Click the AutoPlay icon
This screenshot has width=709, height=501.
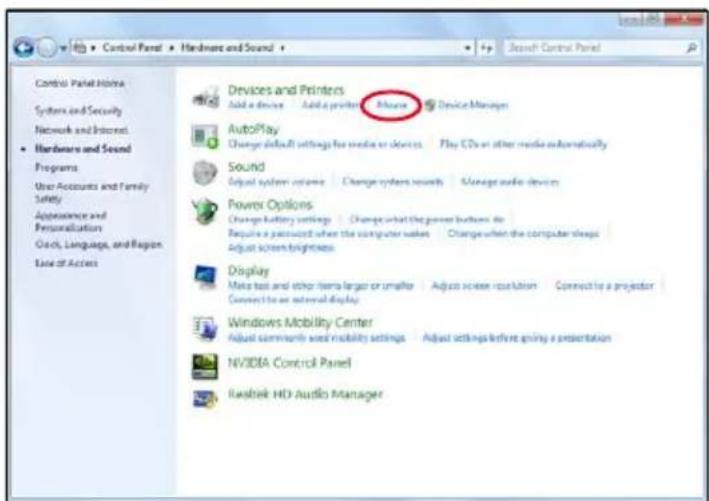[205, 136]
